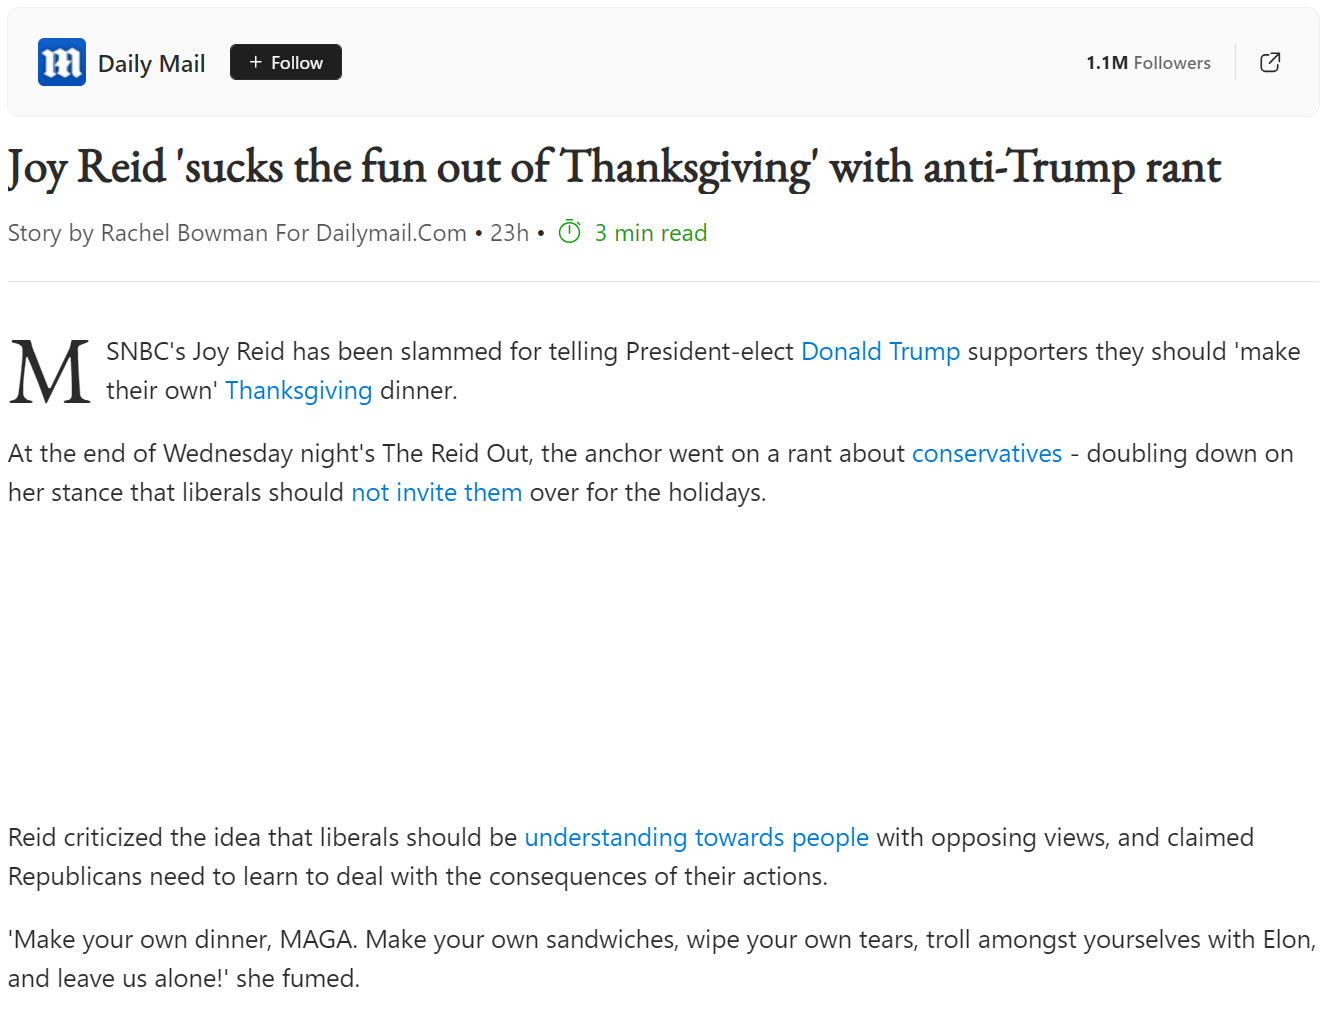Click the 1.1M Followers count
The width and height of the screenshot is (1343, 1009).
click(1148, 63)
